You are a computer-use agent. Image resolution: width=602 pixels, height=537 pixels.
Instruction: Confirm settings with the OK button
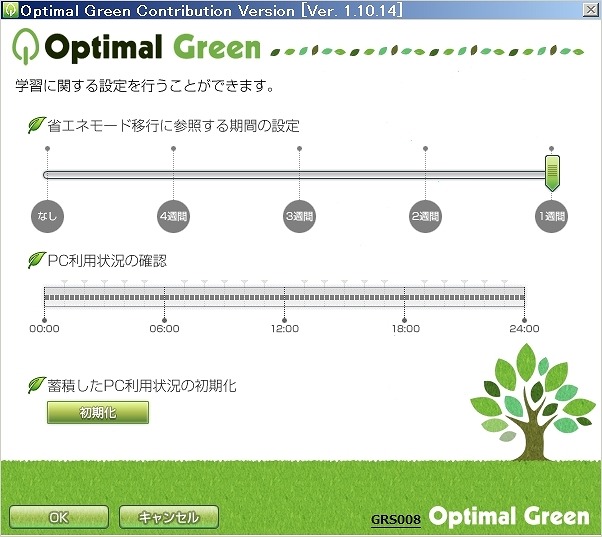(x=59, y=517)
